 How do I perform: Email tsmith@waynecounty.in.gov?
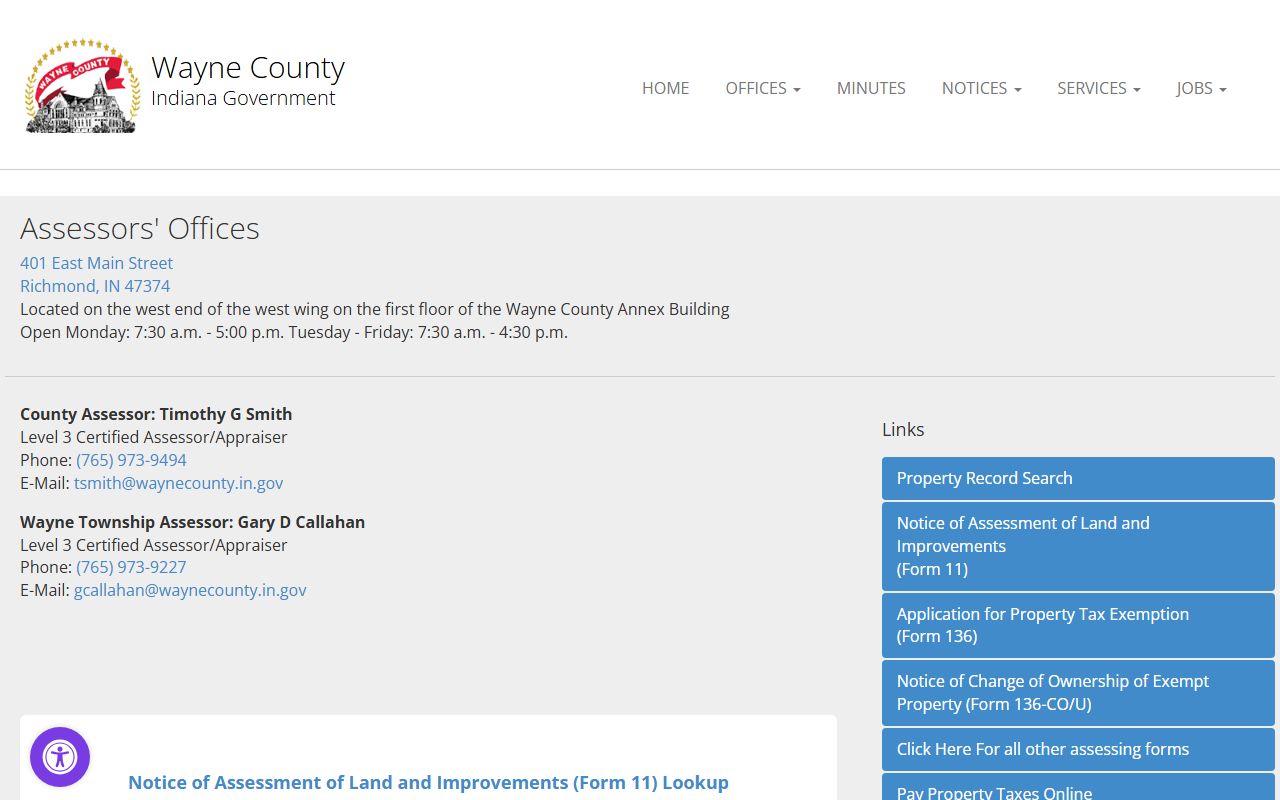tap(178, 483)
